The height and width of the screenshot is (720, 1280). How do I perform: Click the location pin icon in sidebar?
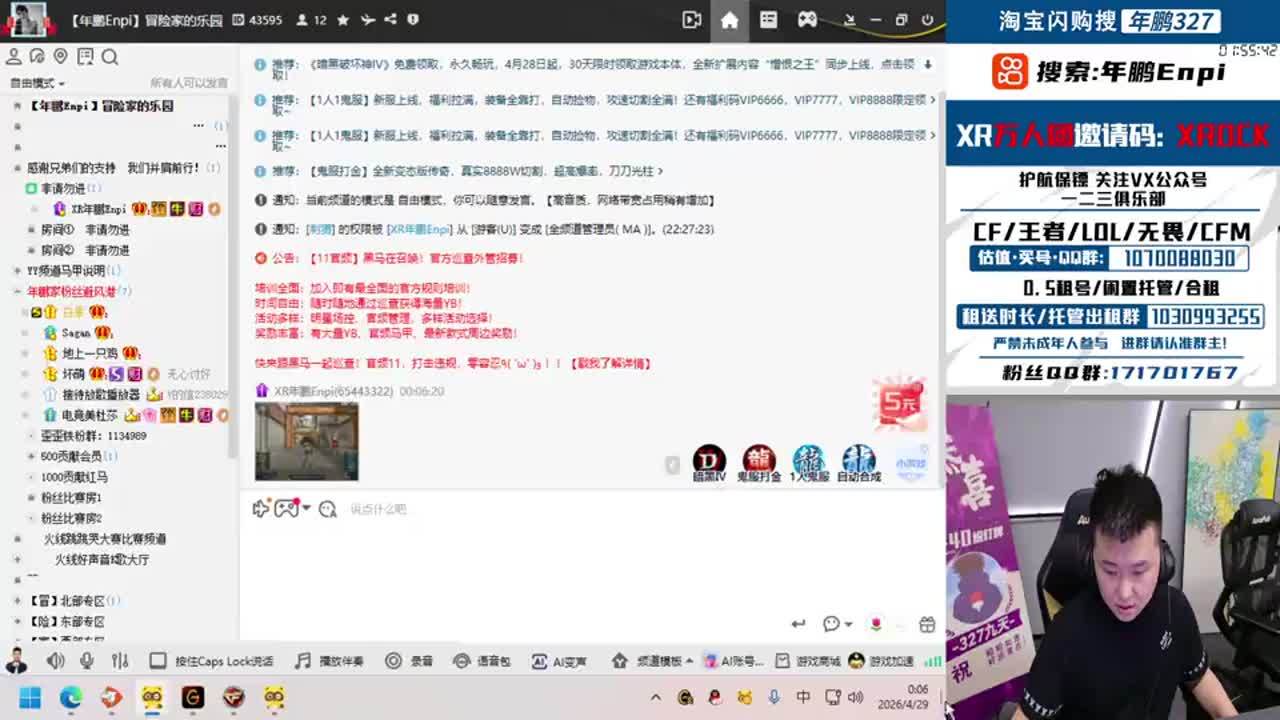[61, 57]
